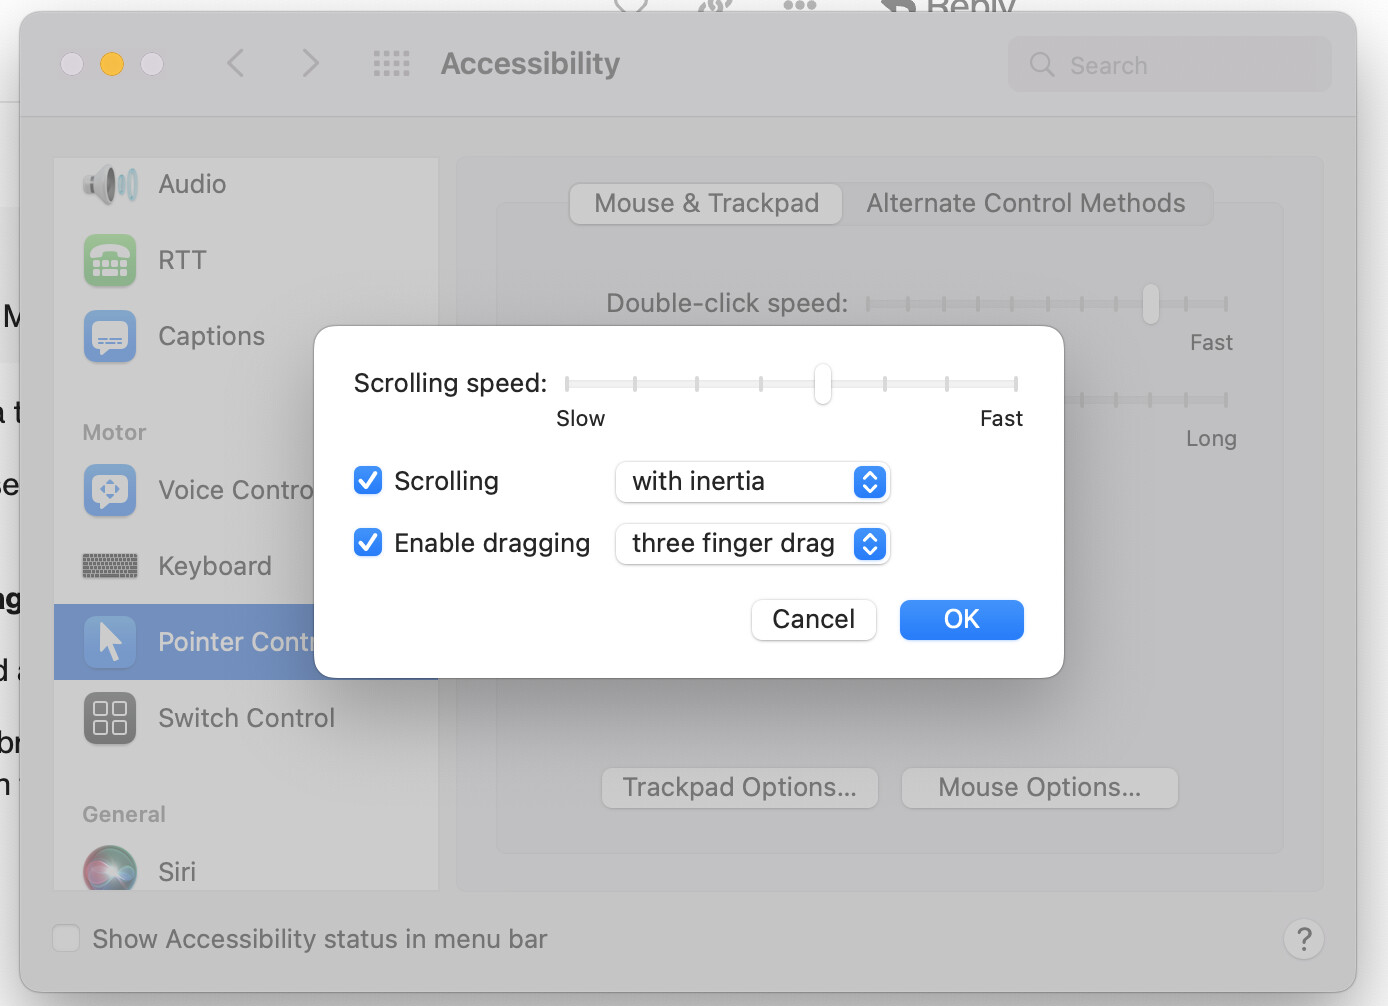Click the Search field
Viewport: 1388px width, 1006px height.
point(1170,65)
